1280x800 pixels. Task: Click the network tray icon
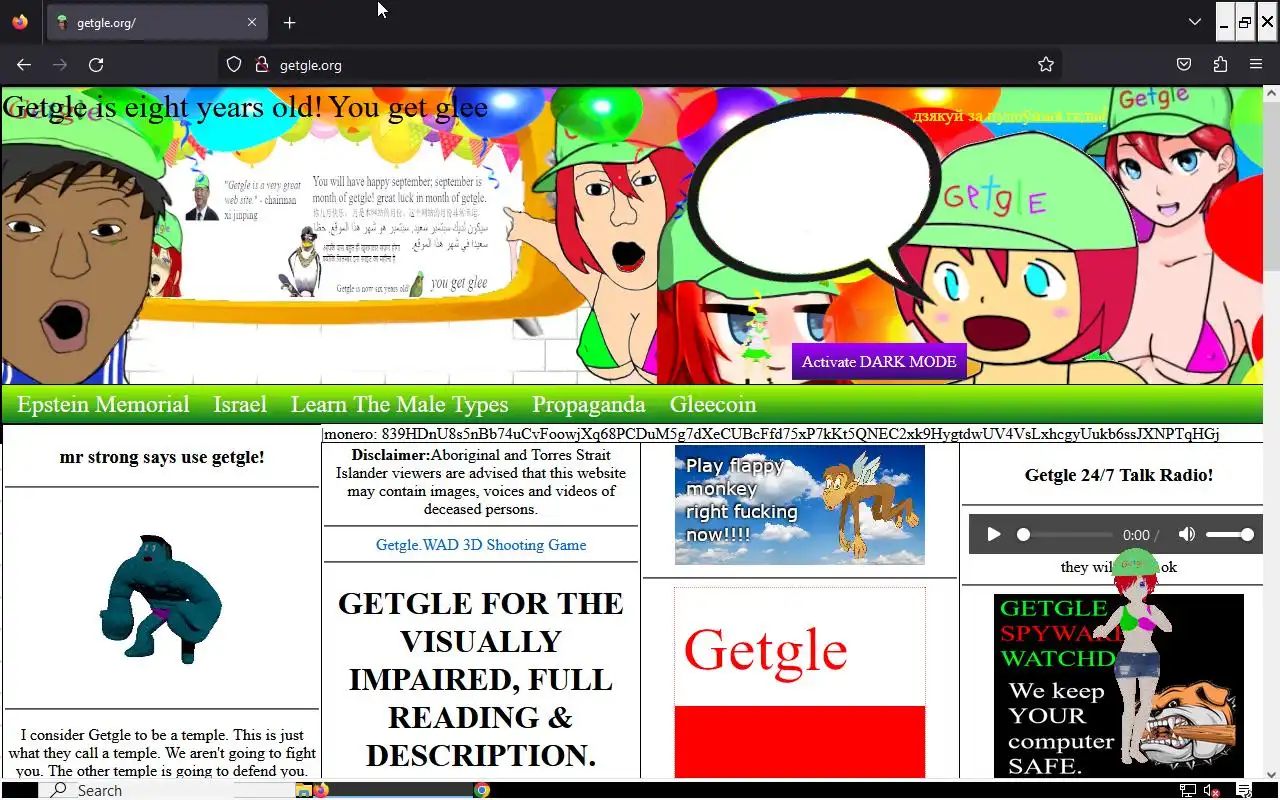coord(1188,790)
